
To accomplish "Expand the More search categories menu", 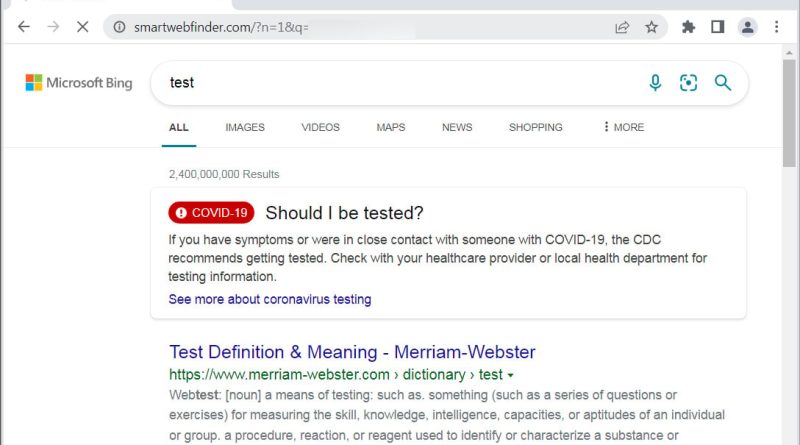I will click(623, 127).
